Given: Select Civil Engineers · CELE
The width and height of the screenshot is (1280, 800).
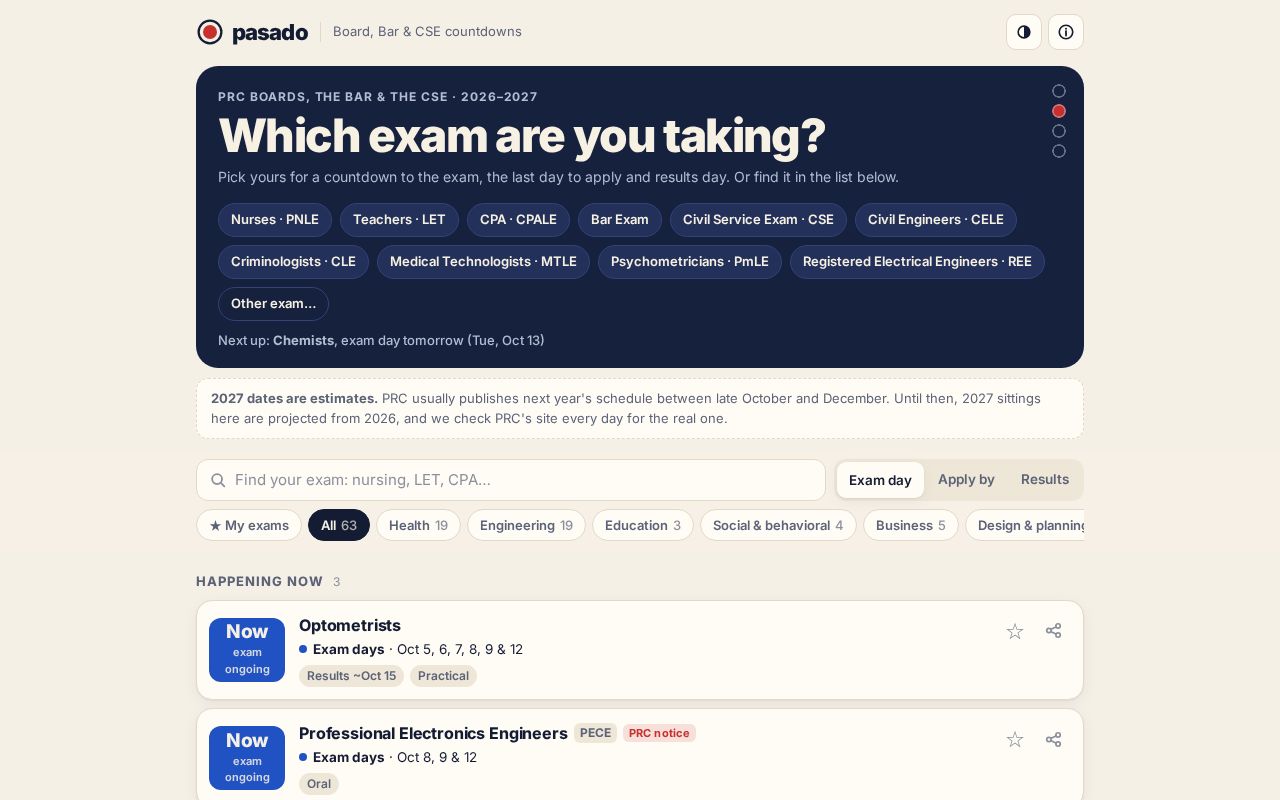Looking at the screenshot, I should (x=936, y=220).
